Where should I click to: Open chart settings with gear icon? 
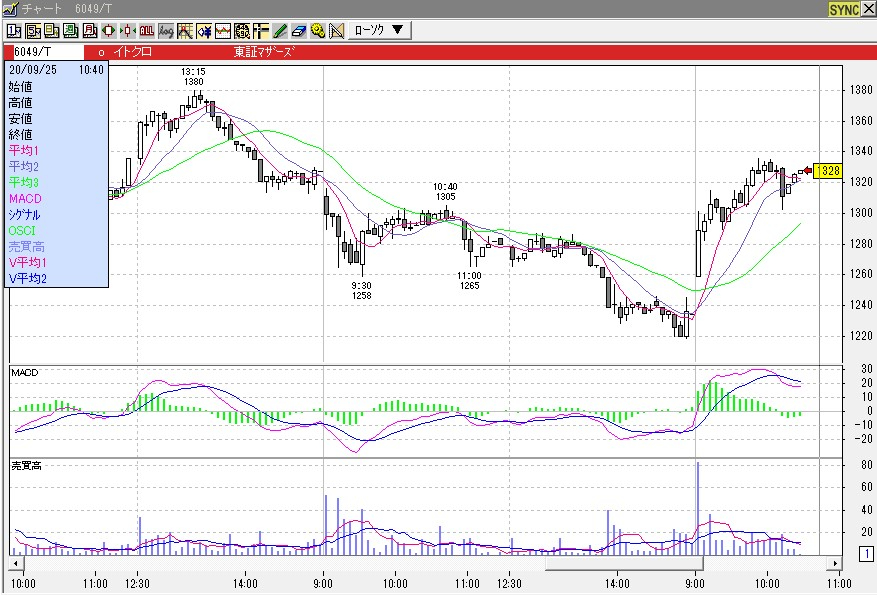pyautogui.click(x=318, y=30)
